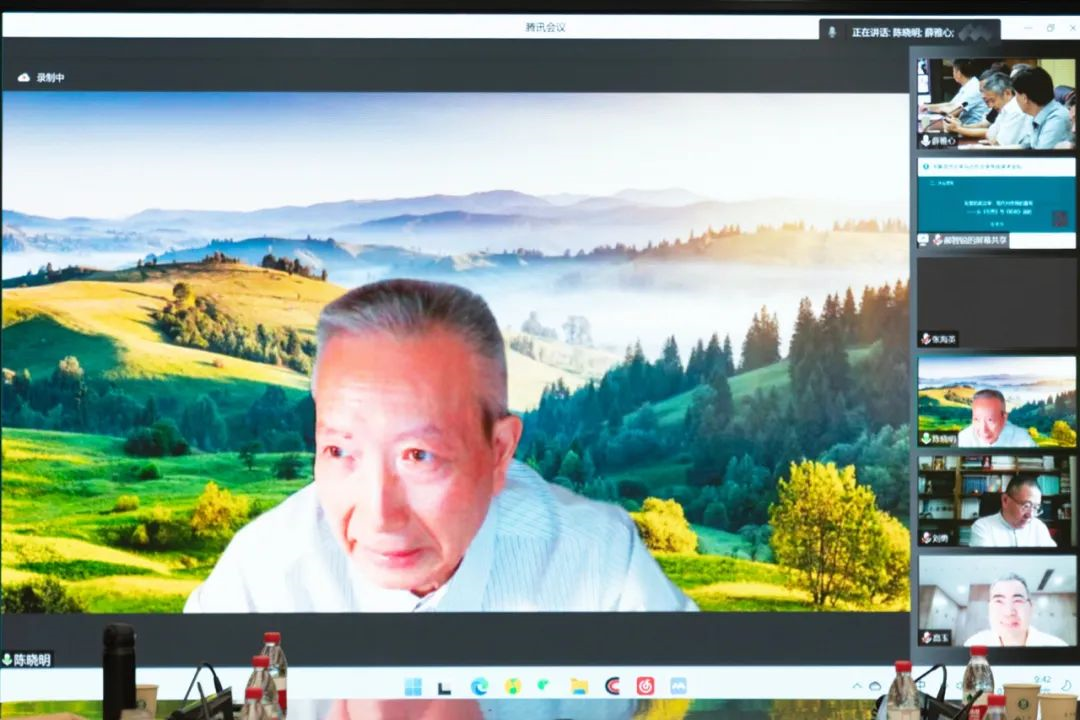
Task: Select the bookshelf-background participant thumbnail
Action: click(x=996, y=501)
